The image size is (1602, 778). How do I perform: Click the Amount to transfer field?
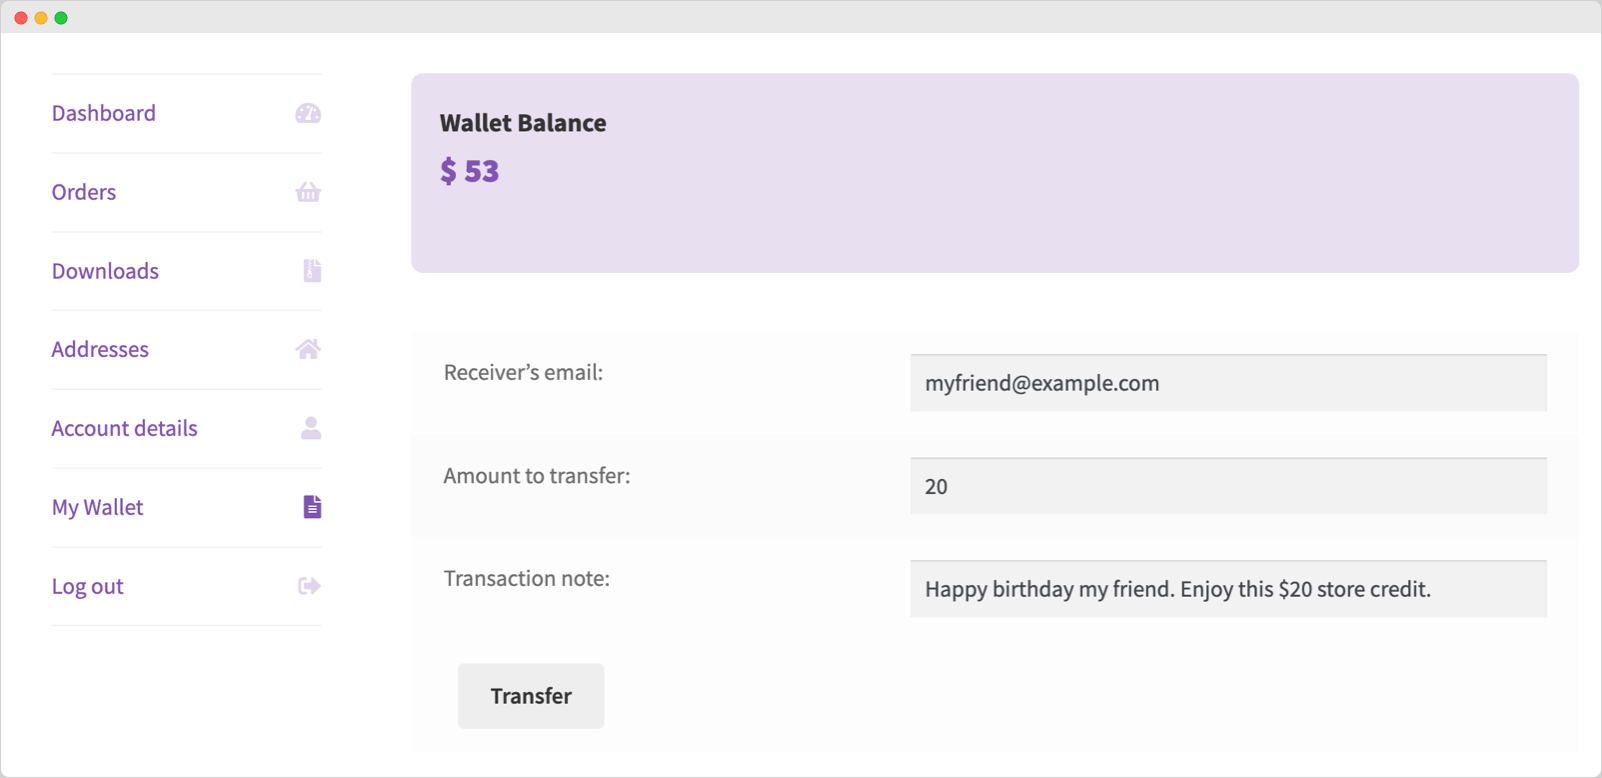click(1228, 486)
